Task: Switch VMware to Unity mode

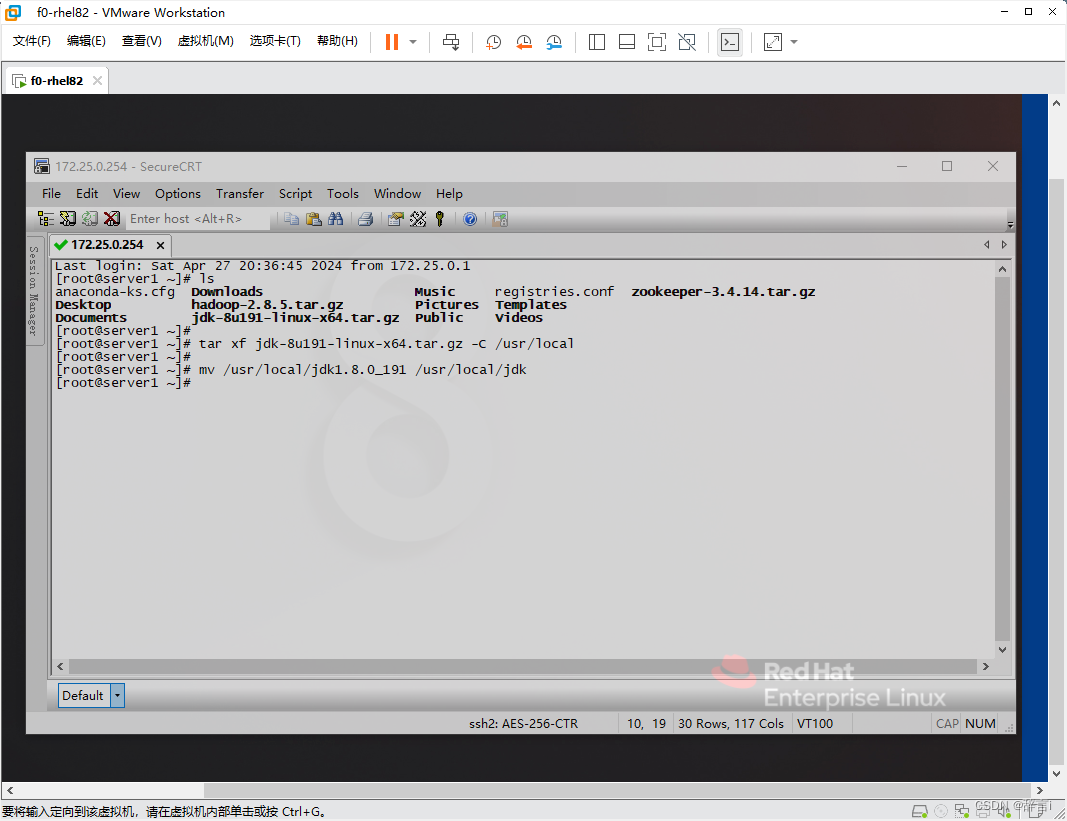Action: tap(687, 42)
